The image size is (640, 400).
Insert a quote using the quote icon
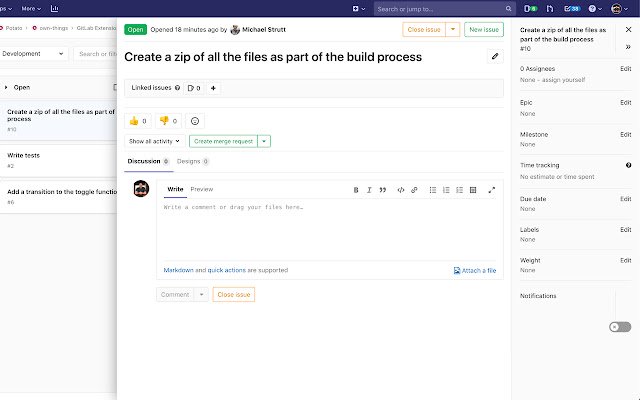click(x=382, y=190)
